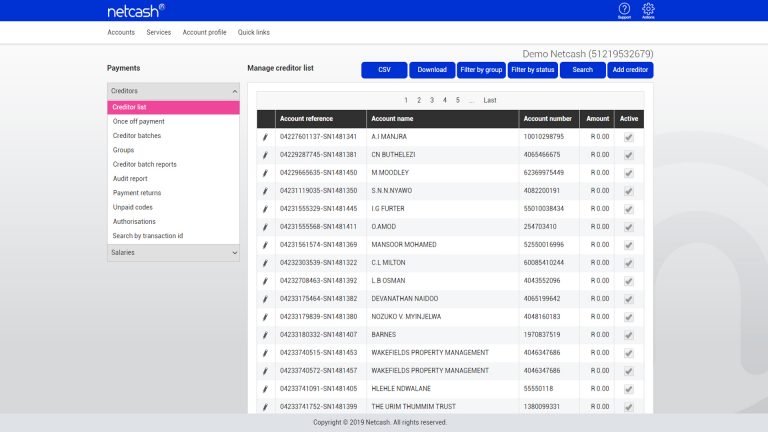Screen dimensions: 768x432
Task: Go to Groups in sidebar
Action: (123, 150)
